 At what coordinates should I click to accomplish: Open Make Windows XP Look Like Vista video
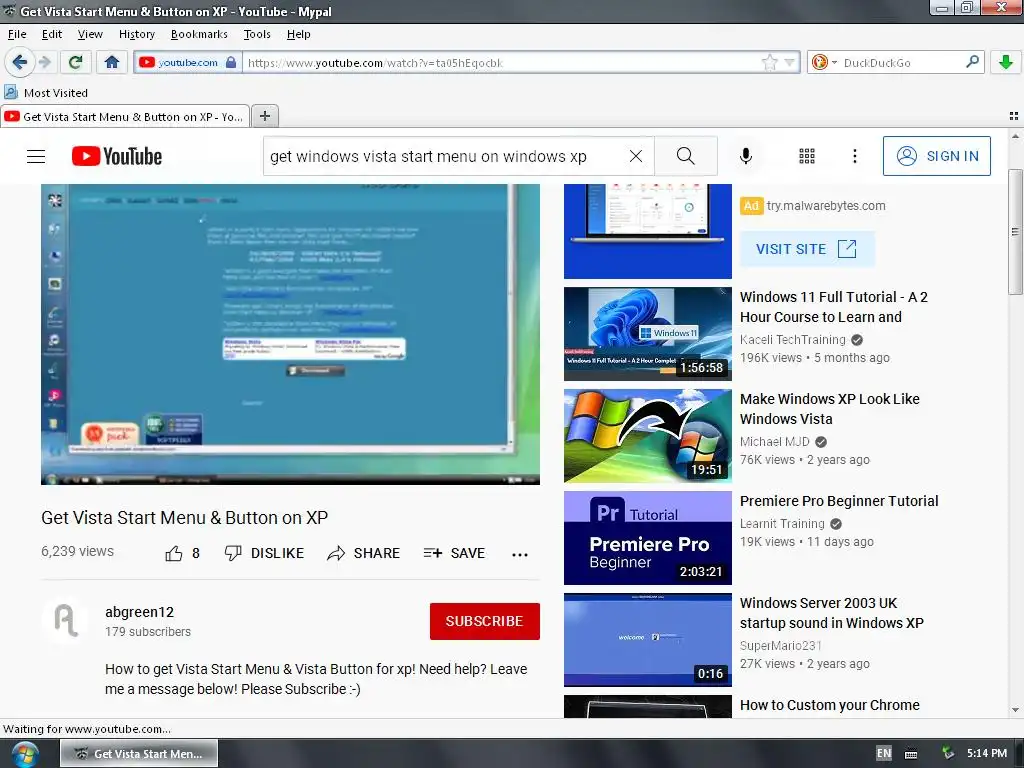coord(829,409)
